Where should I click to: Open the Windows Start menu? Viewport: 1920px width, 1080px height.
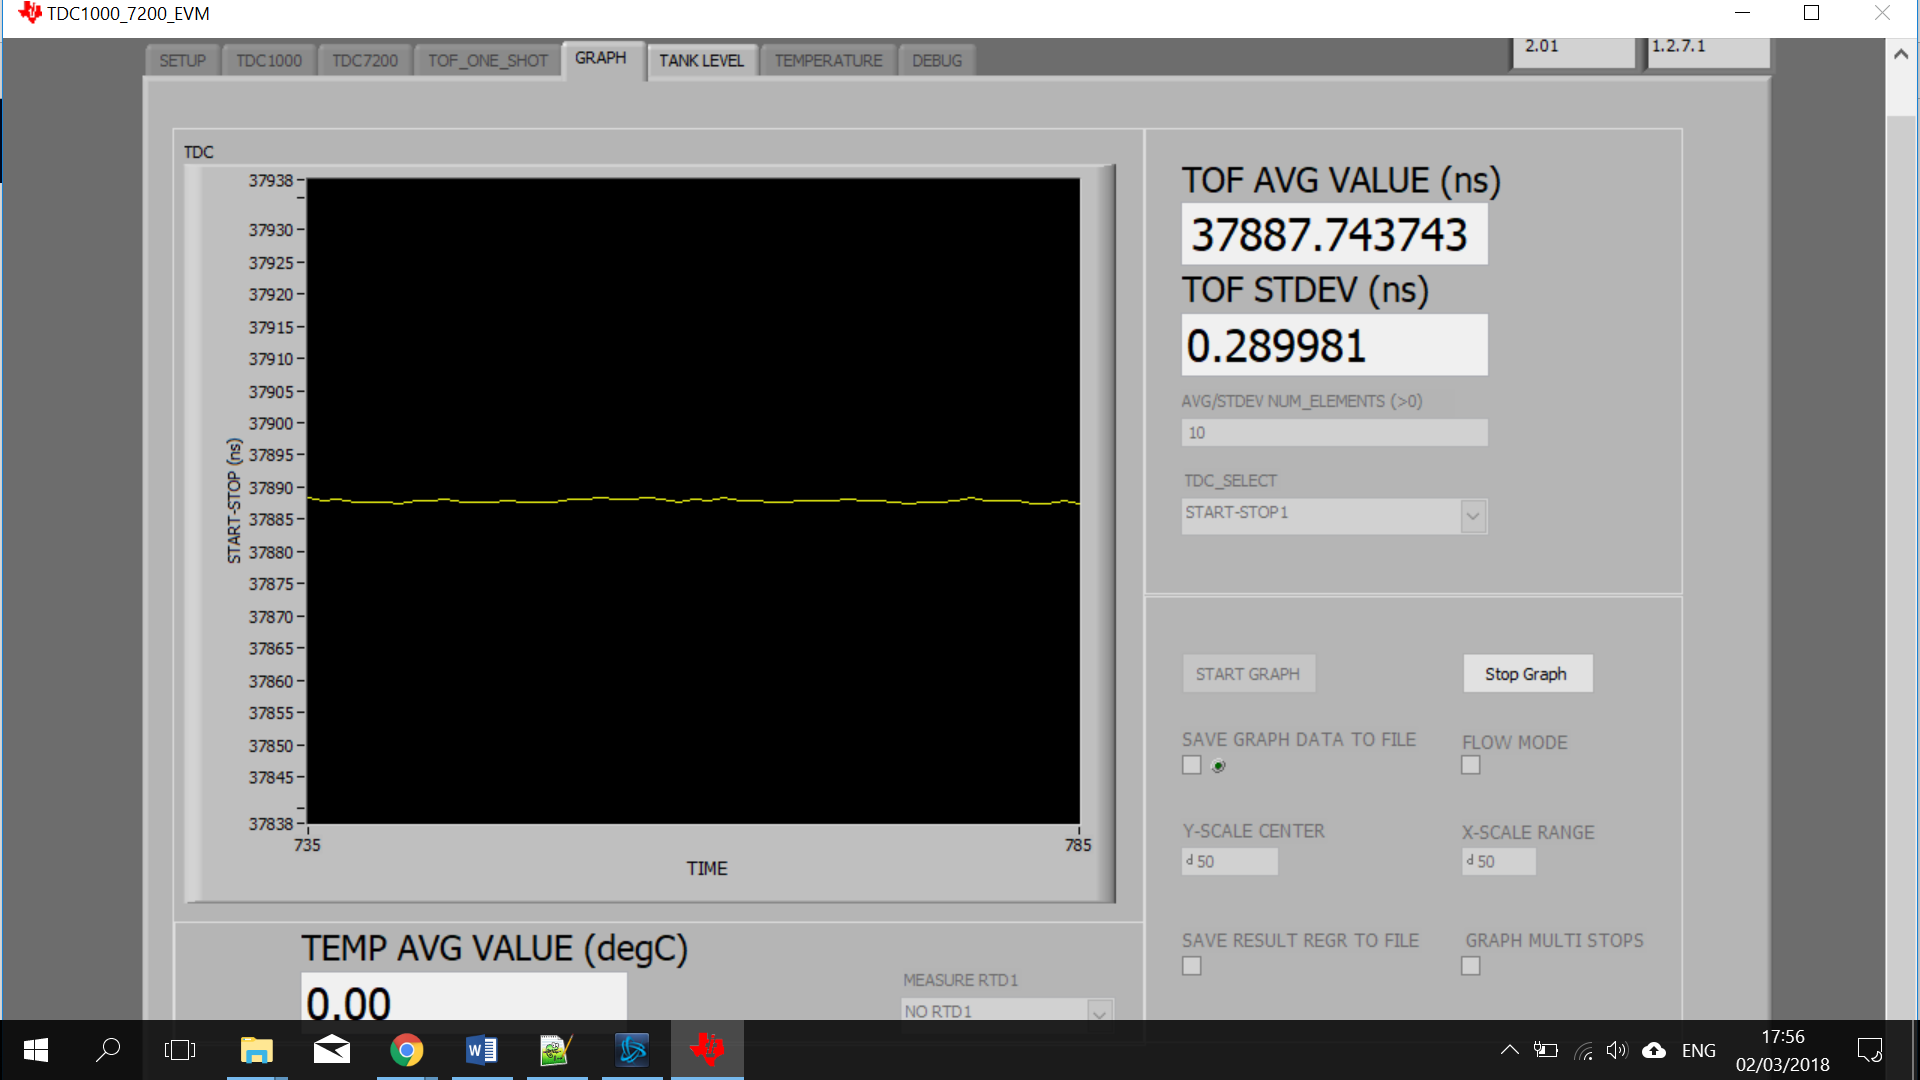(x=36, y=1050)
